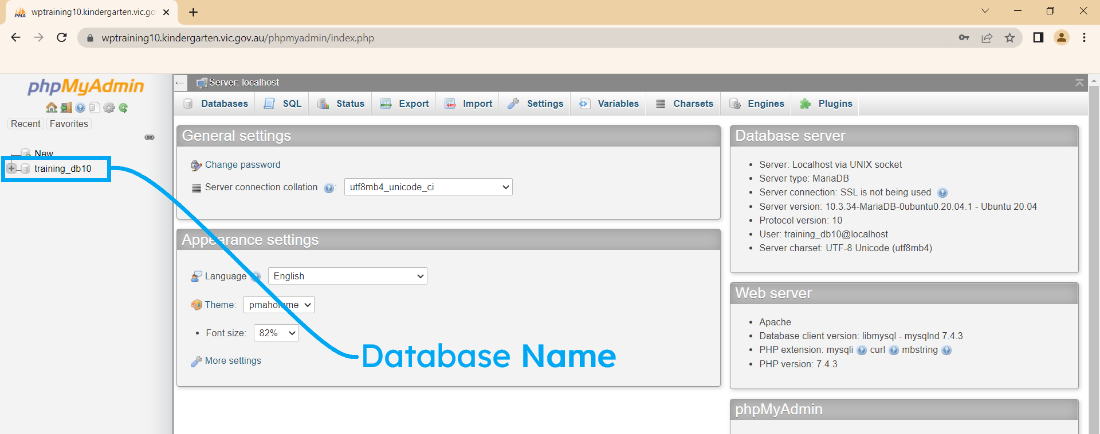Click help icon next to Language label
Screen dimensions: 1100x434
coord(256,276)
